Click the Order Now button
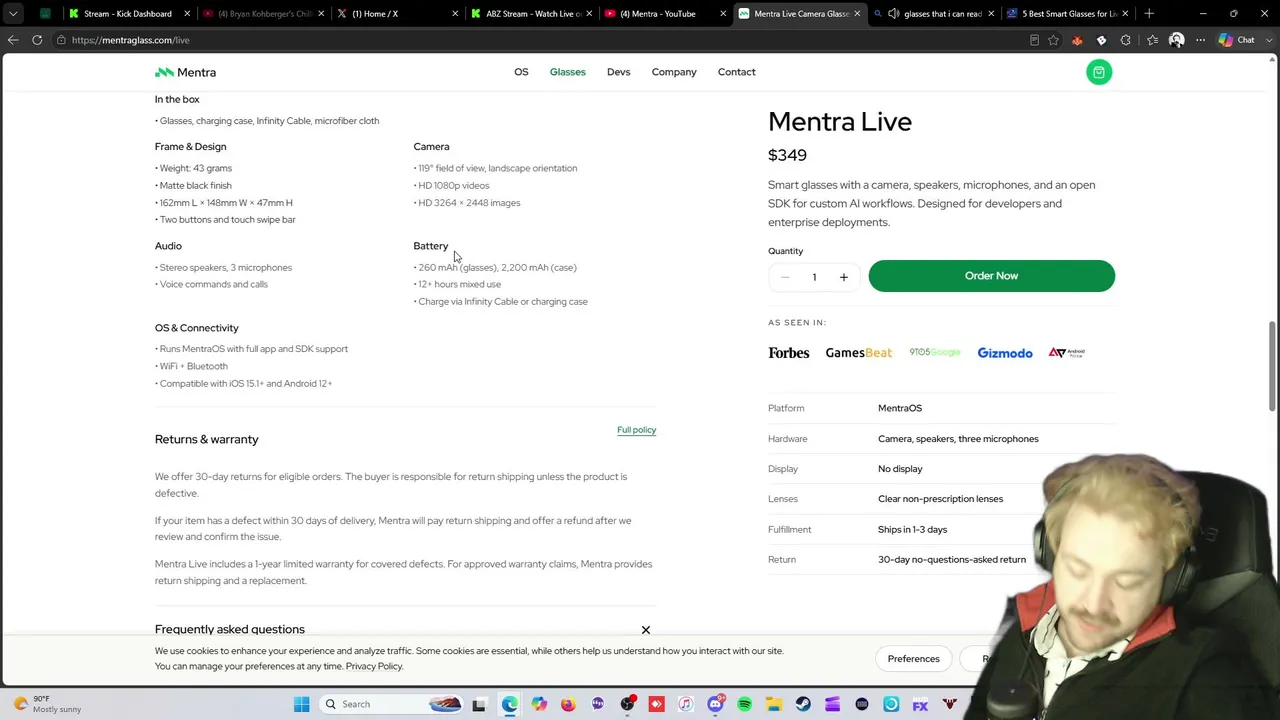This screenshot has height=720, width=1280. tap(991, 276)
